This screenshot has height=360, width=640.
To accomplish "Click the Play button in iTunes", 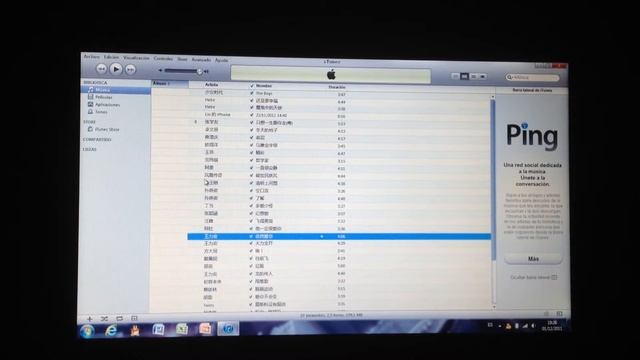I will tap(116, 69).
